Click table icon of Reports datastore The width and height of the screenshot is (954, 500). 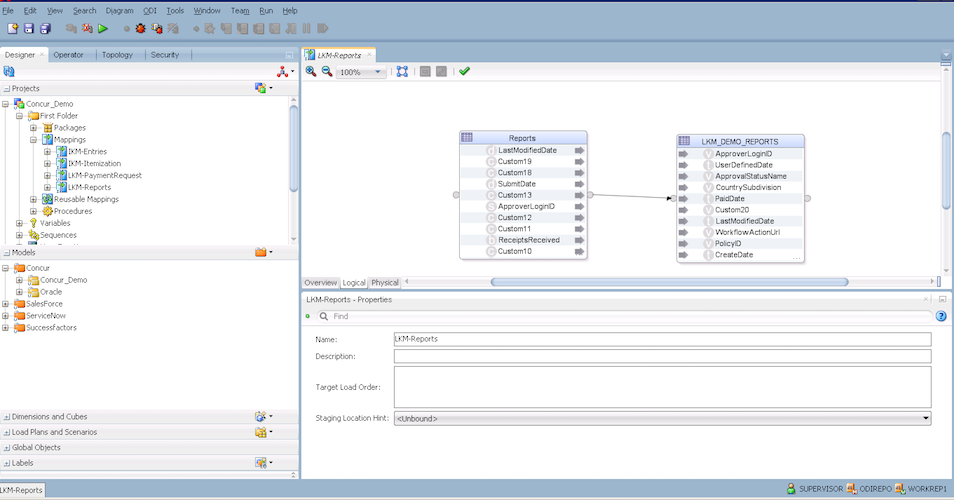coord(467,137)
